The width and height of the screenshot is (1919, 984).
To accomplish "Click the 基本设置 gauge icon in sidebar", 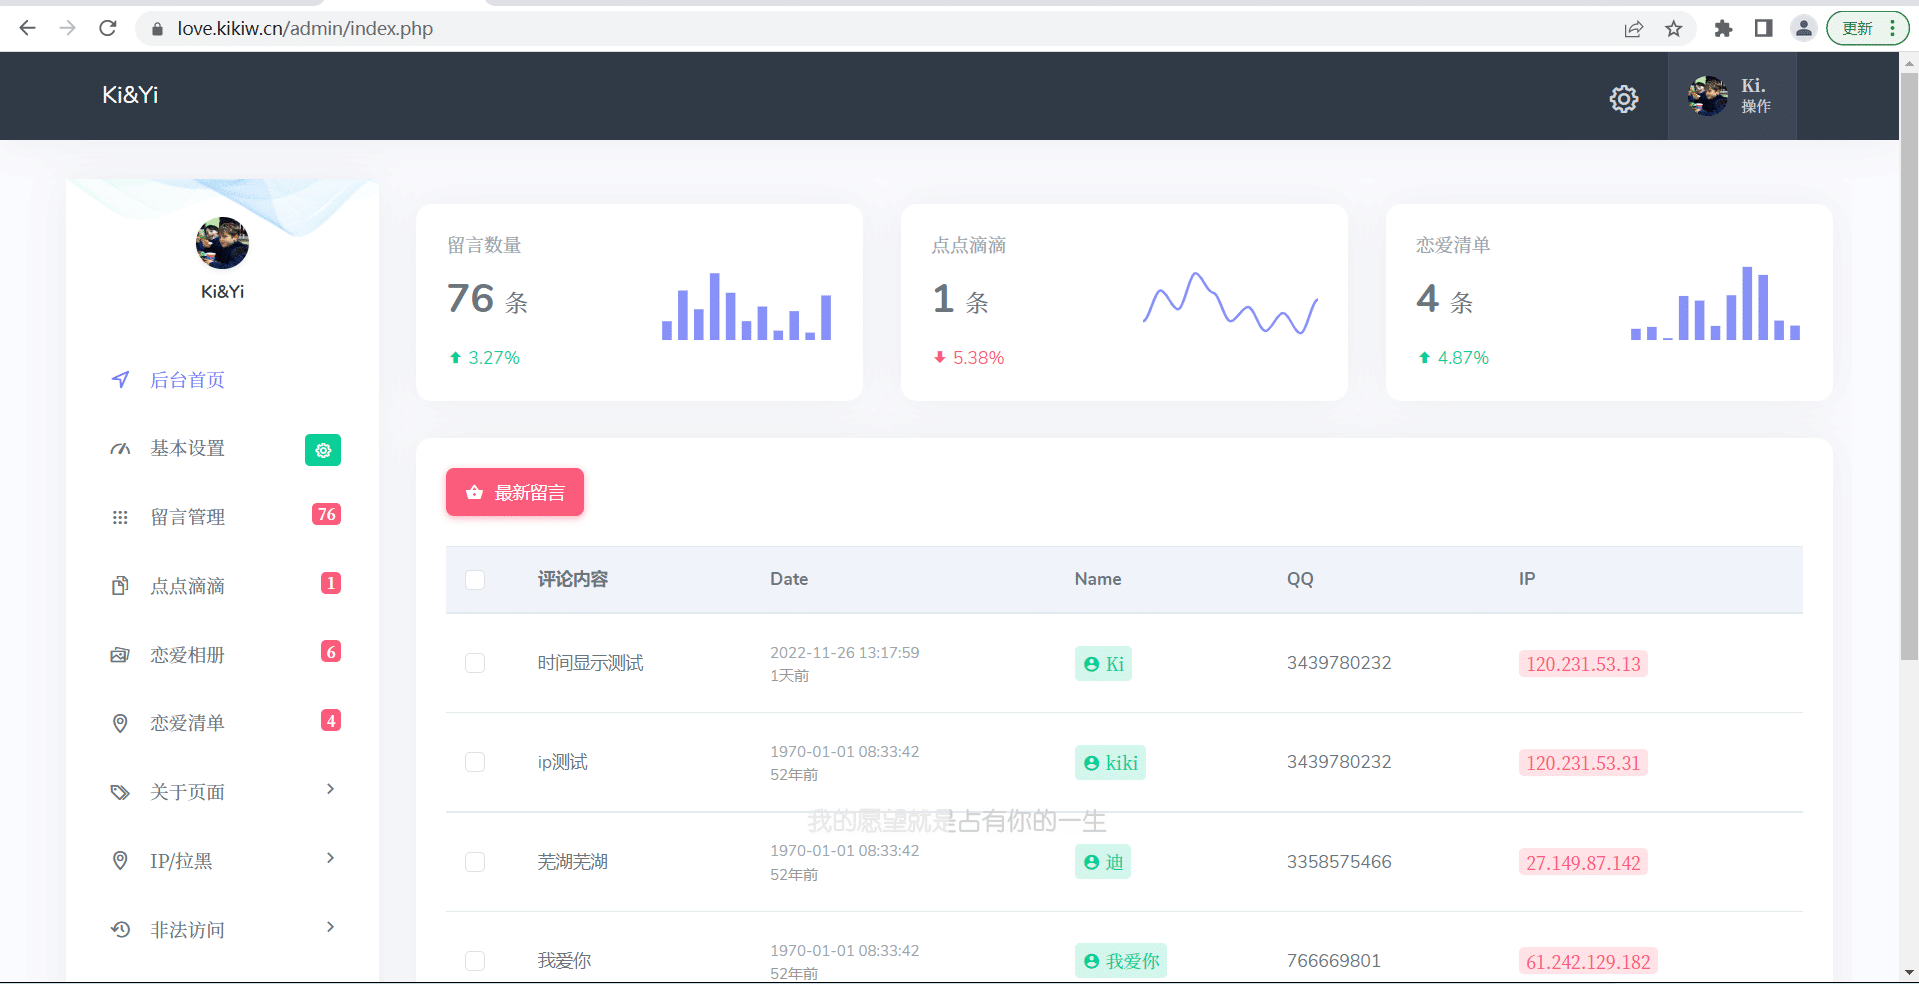I will coord(120,448).
